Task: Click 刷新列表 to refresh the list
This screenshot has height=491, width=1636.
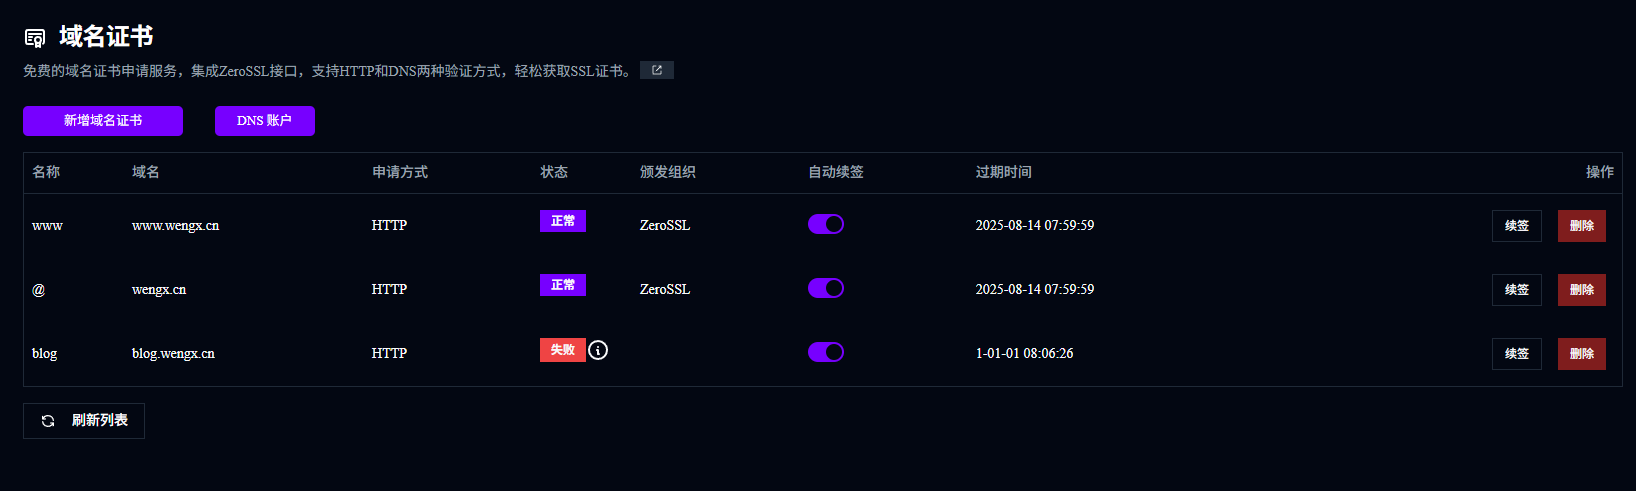Action: click(84, 421)
